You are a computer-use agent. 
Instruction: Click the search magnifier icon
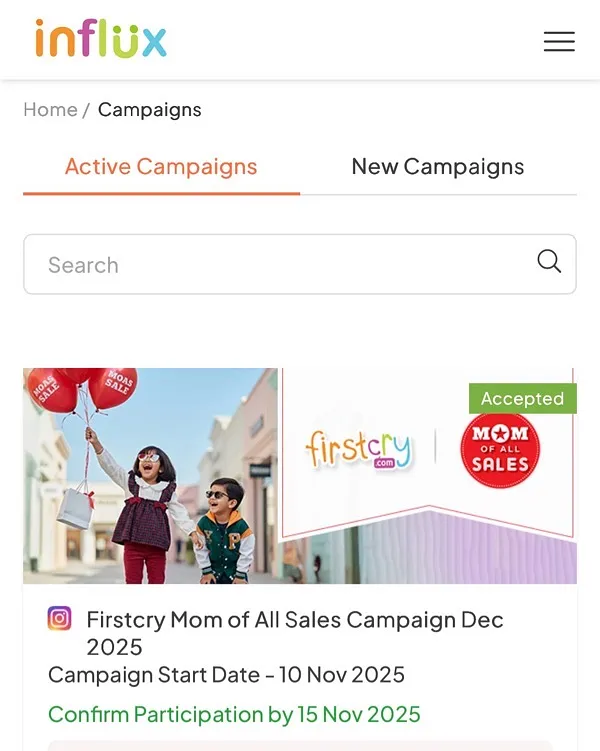pos(549,262)
